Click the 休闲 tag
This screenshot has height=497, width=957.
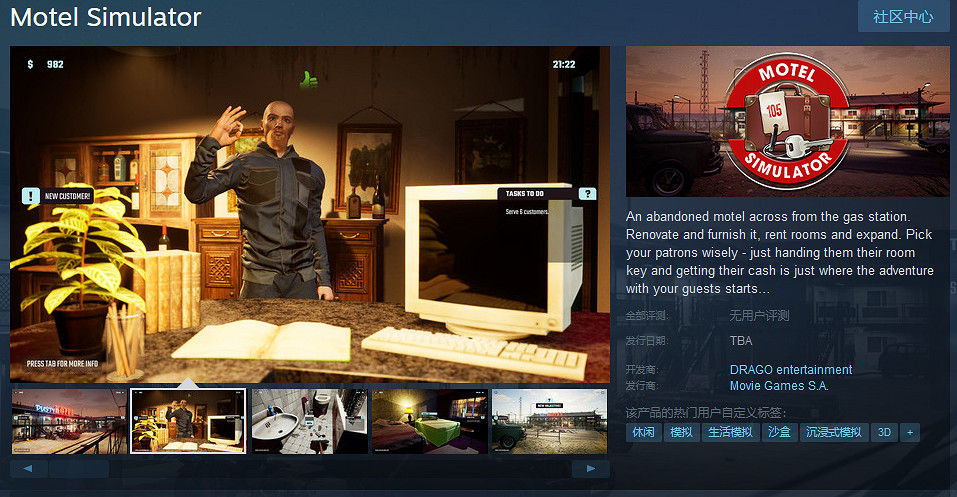[x=643, y=433]
